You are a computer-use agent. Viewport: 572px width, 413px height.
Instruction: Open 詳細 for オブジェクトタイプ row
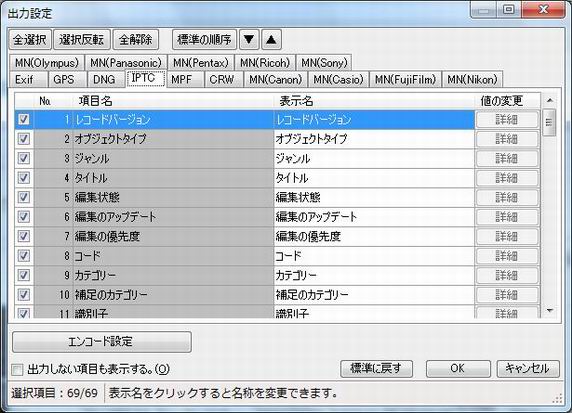507,139
